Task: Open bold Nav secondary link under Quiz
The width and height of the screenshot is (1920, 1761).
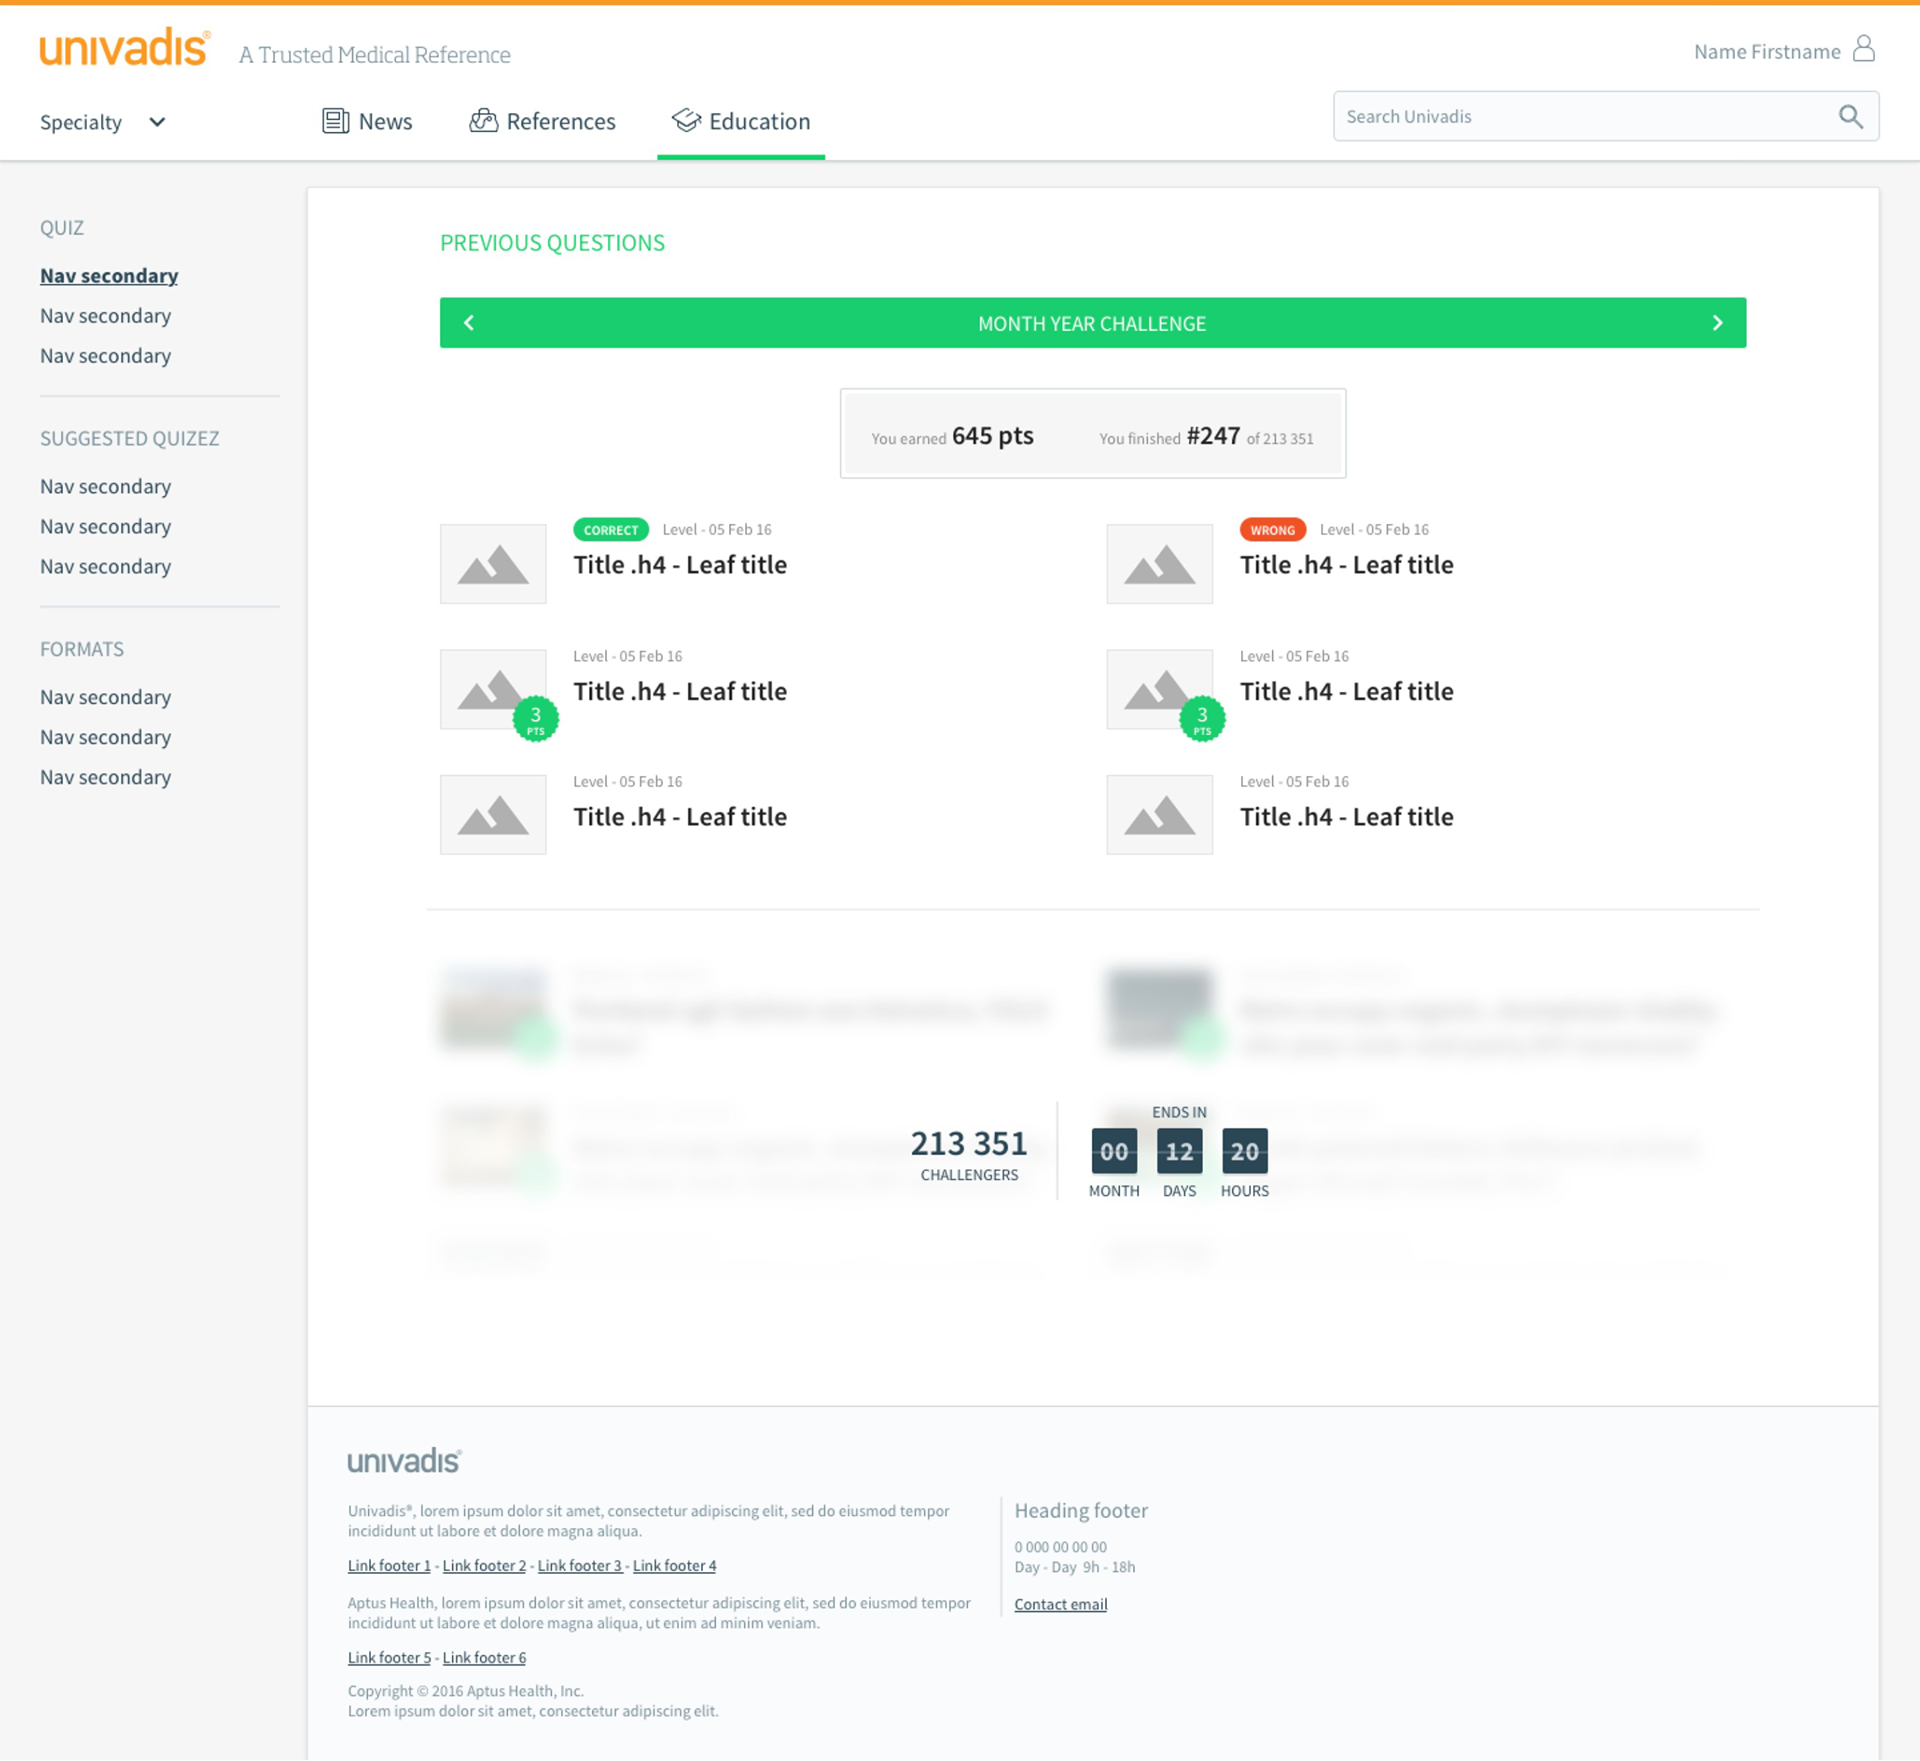Action: (x=109, y=276)
